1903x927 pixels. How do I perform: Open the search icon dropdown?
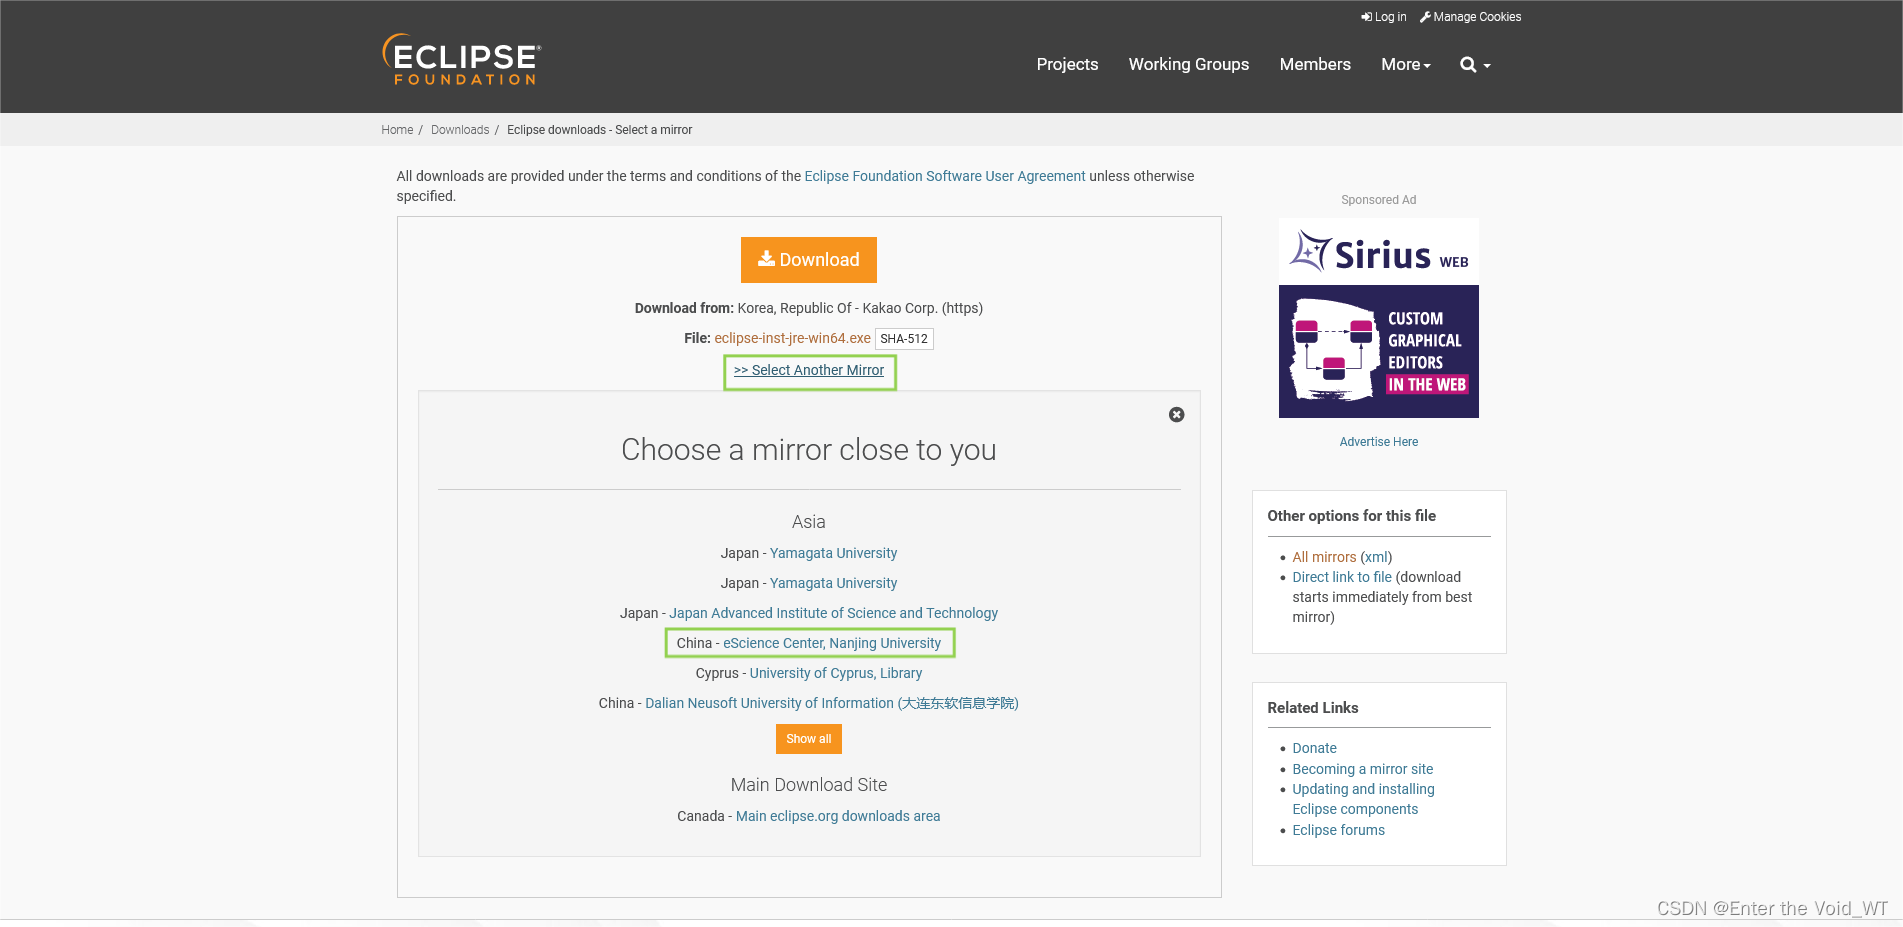click(1475, 65)
